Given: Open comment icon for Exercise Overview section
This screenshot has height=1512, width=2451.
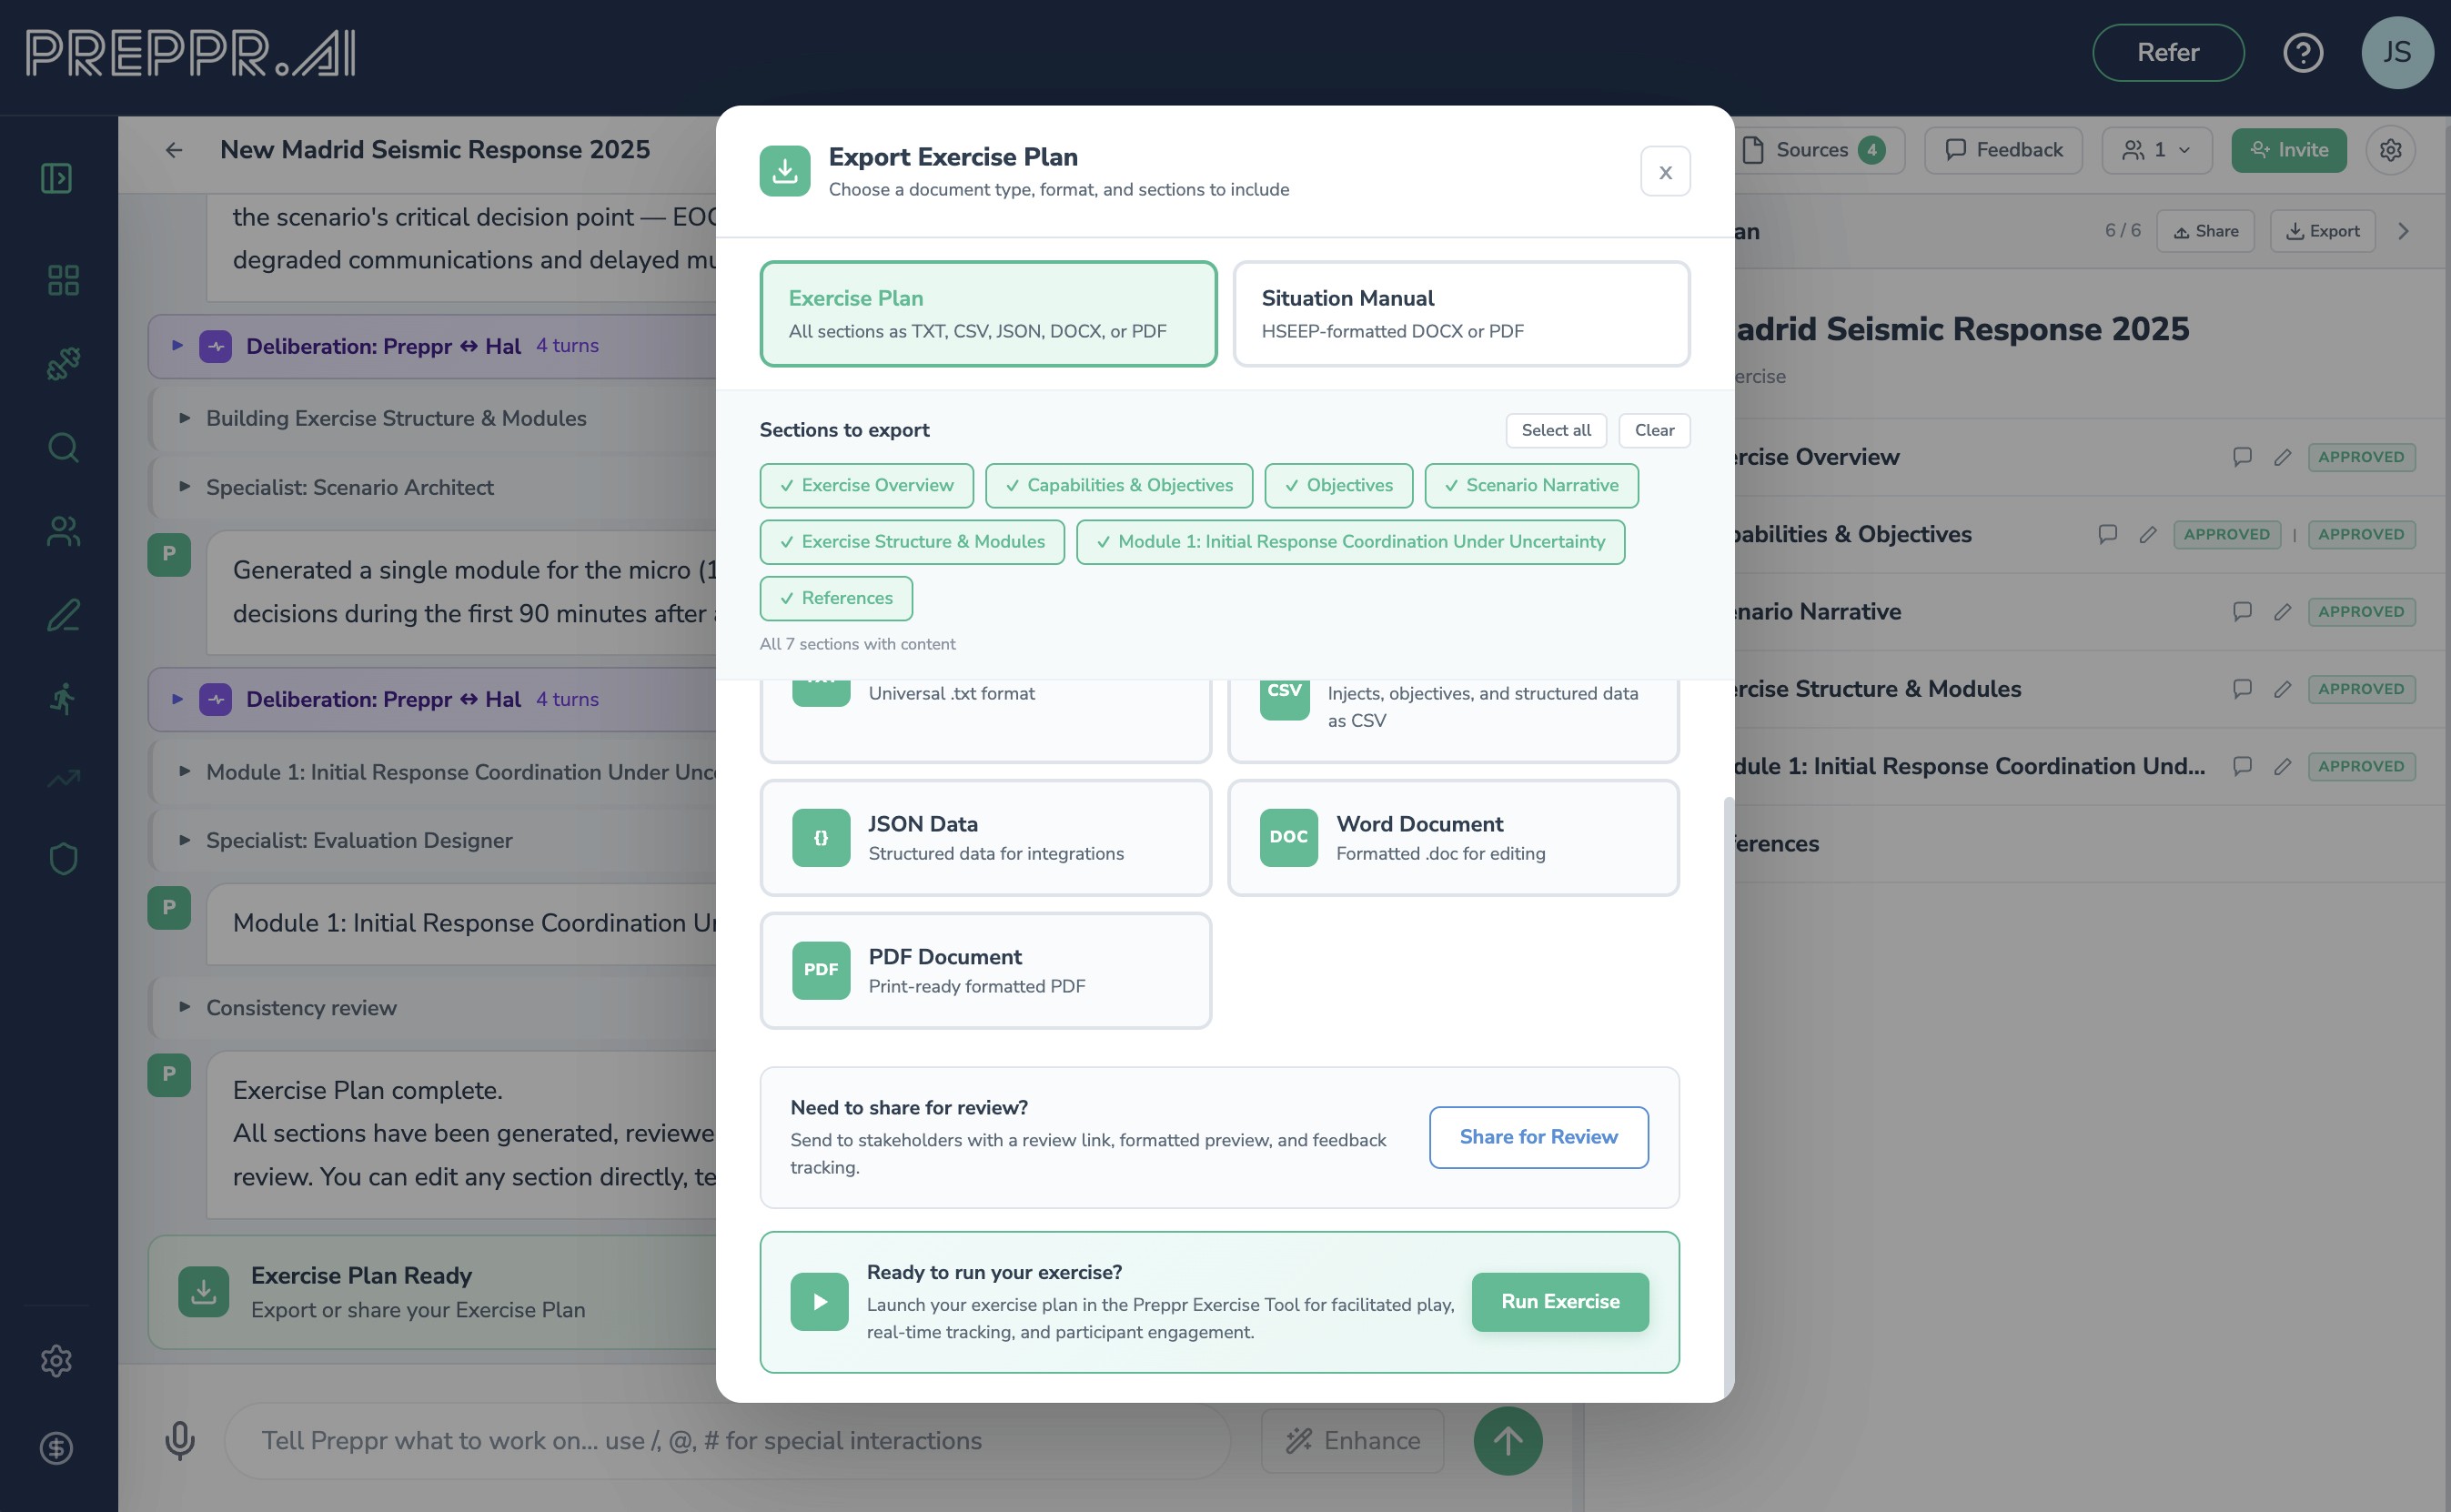Looking at the screenshot, I should point(2242,457).
